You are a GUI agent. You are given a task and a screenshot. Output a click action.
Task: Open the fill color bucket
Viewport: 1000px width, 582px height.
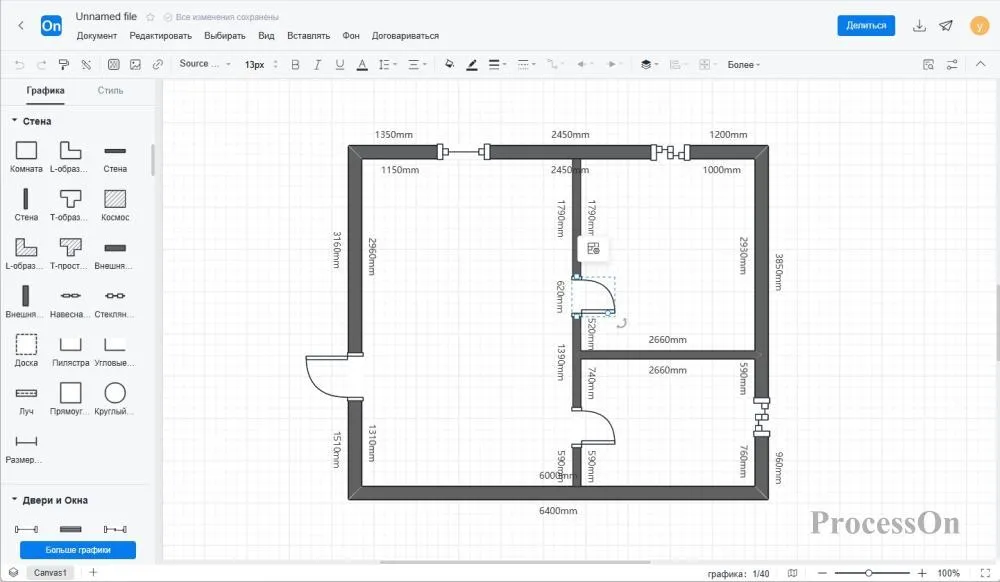click(x=449, y=64)
